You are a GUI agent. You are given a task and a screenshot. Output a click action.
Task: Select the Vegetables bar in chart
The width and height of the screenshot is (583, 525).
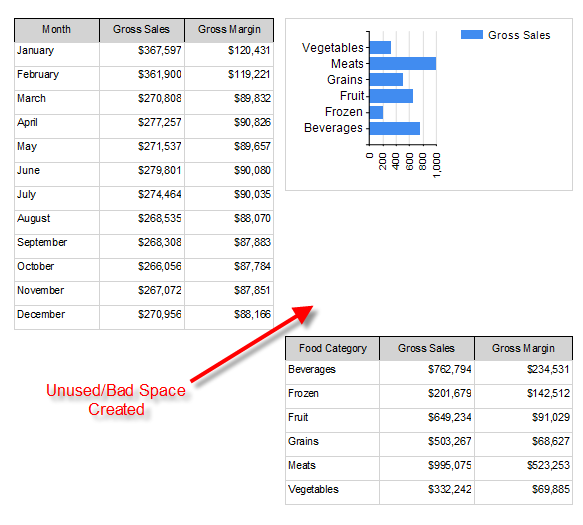[x=380, y=48]
